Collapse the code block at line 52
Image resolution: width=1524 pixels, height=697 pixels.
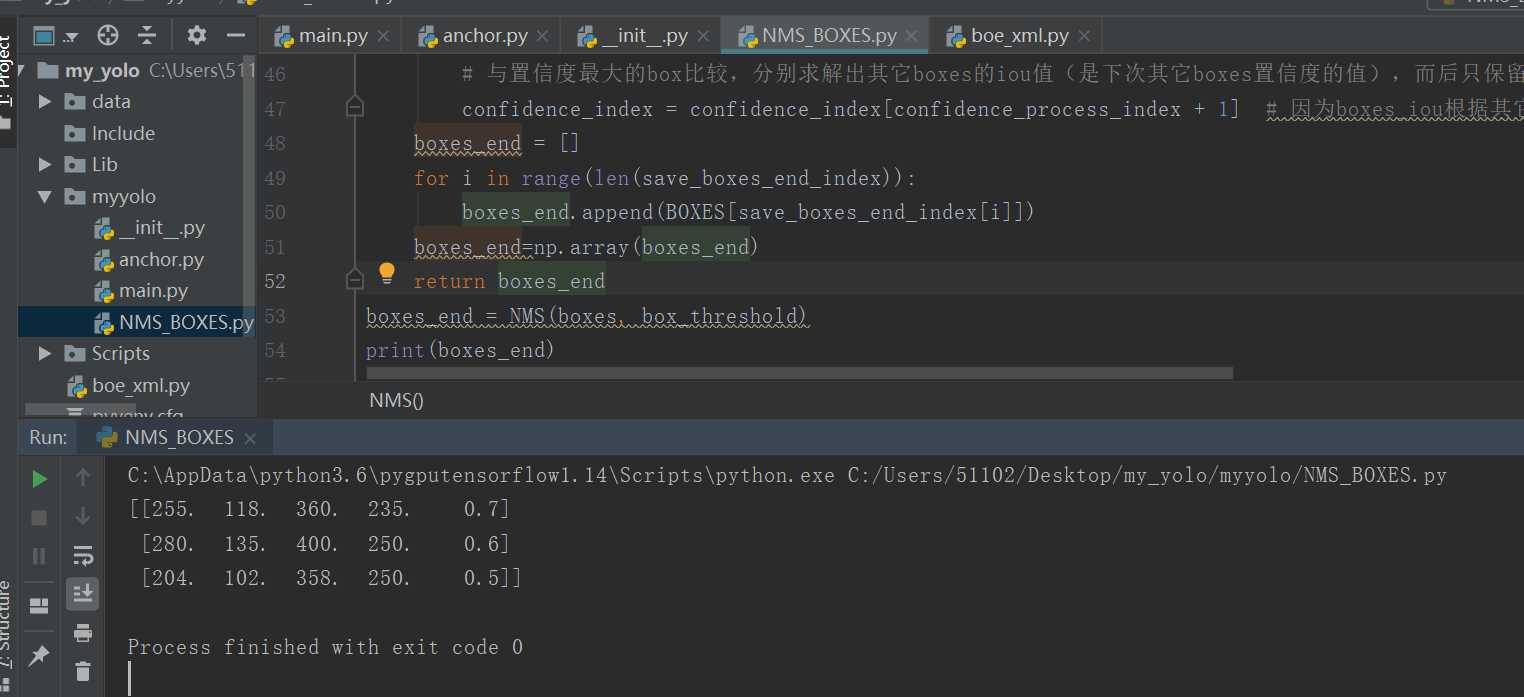point(354,282)
